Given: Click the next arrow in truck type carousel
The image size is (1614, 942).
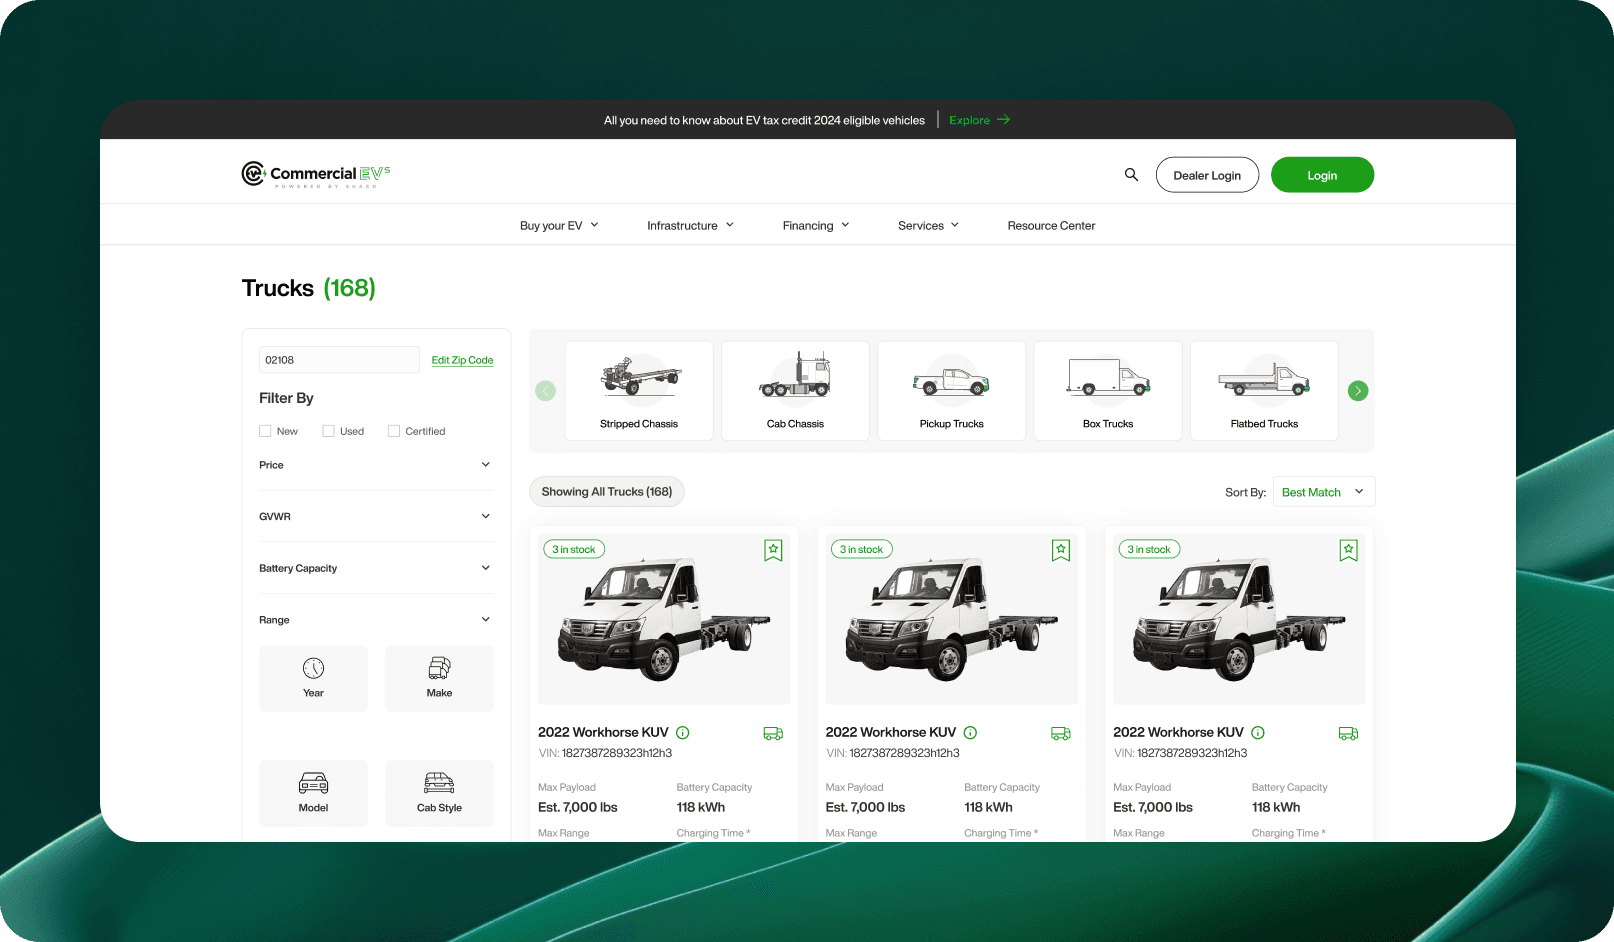Looking at the screenshot, I should coord(1358,391).
